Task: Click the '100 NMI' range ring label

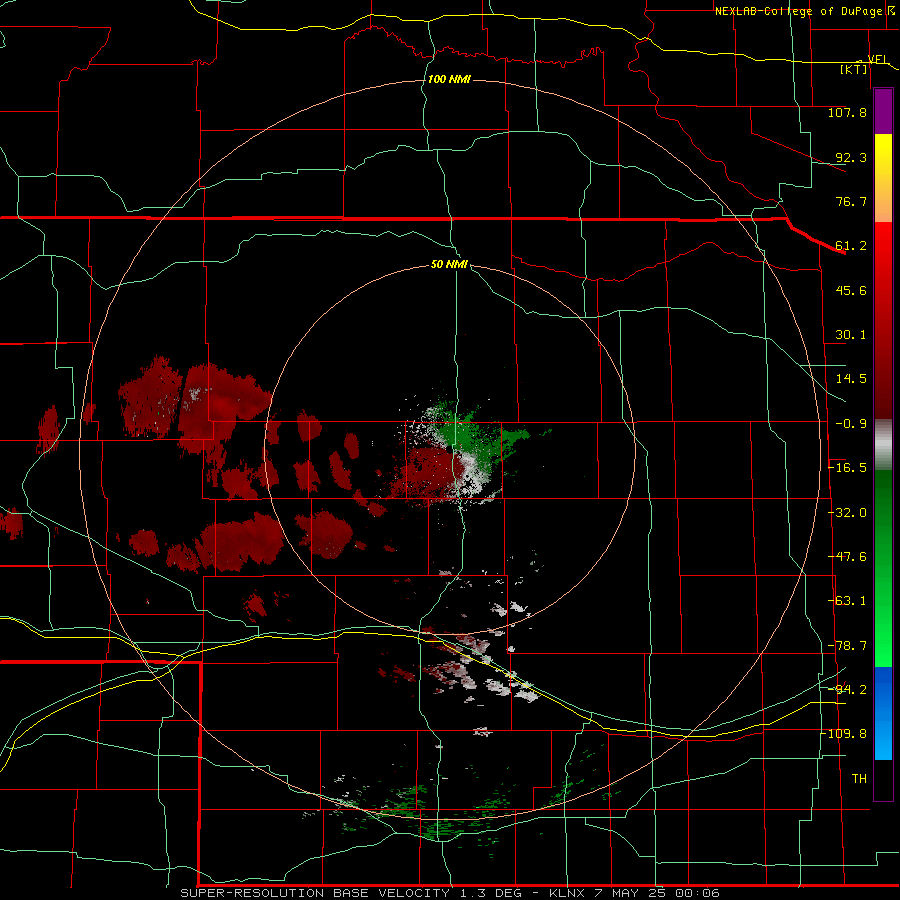Action: 449,79
